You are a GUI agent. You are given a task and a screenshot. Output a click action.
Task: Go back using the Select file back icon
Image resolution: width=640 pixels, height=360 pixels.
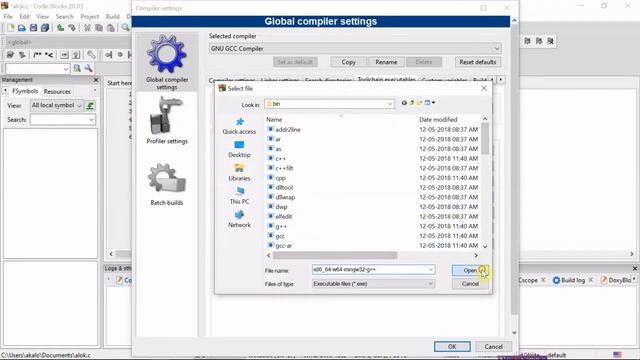[404, 103]
